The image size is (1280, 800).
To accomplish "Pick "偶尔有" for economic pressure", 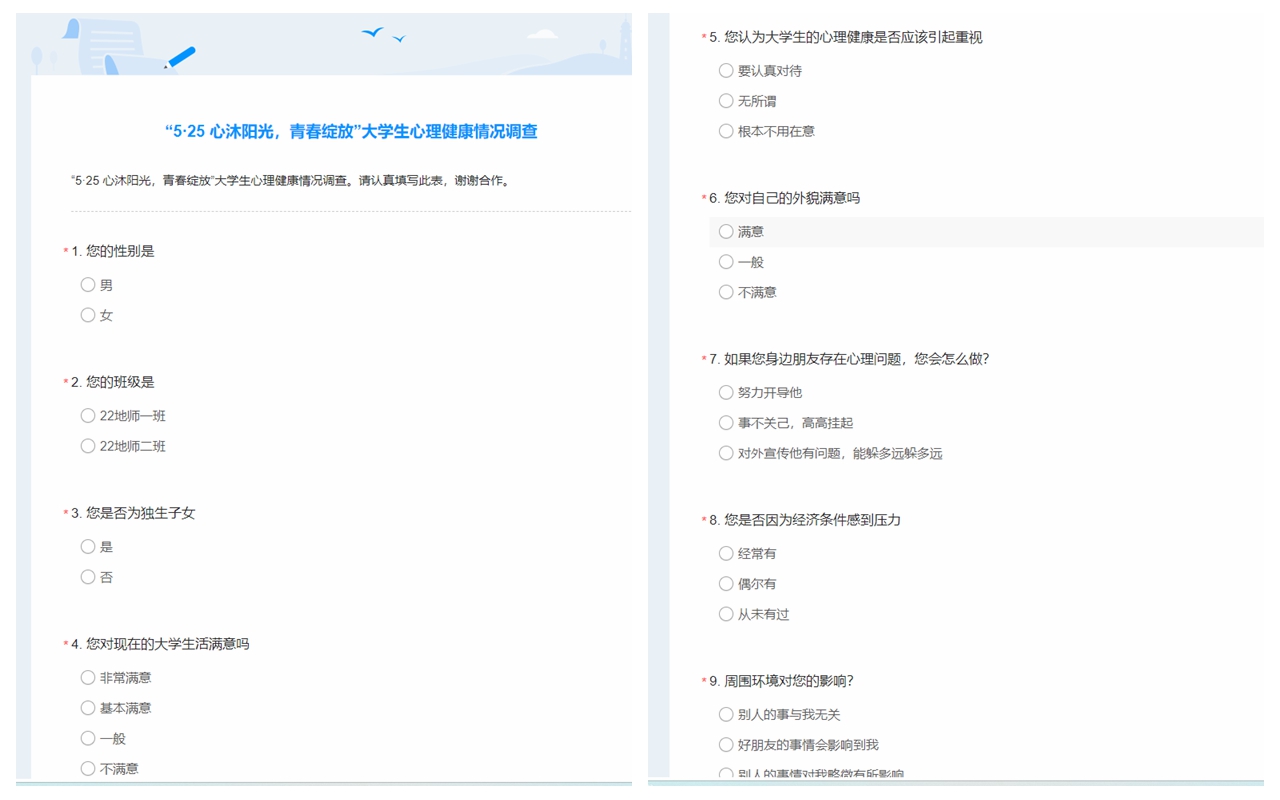I will coord(726,584).
